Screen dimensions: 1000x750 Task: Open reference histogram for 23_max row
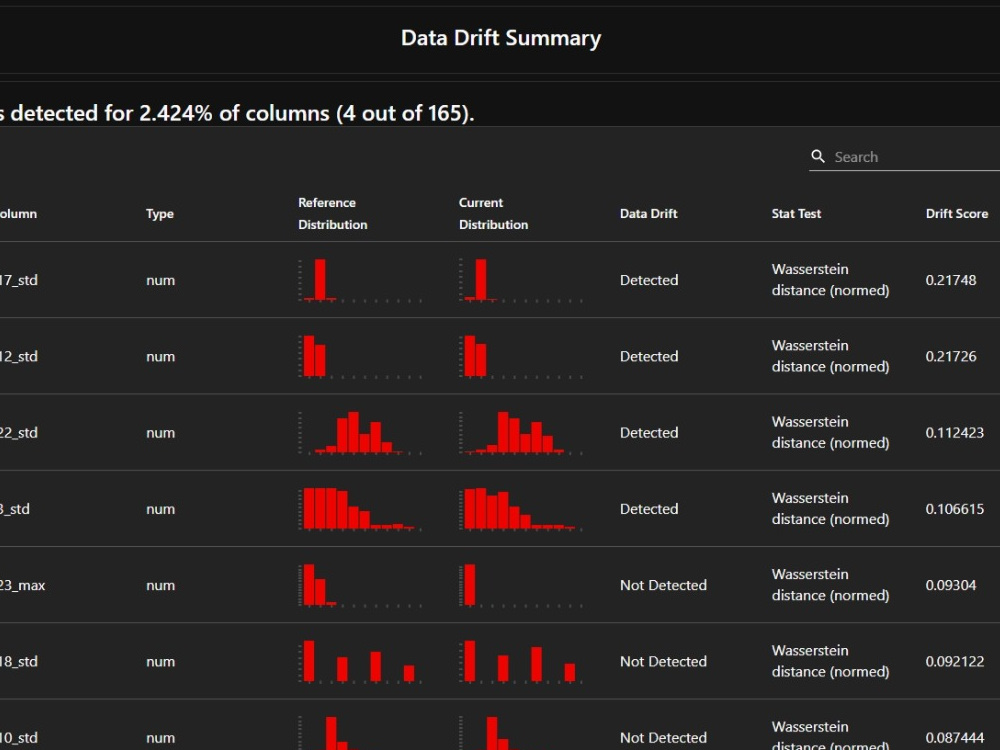360,585
